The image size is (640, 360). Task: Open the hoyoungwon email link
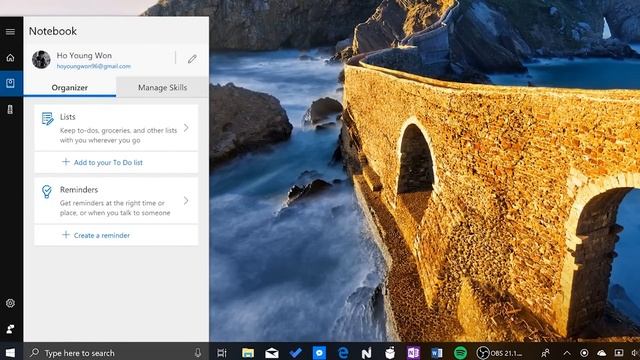click(x=93, y=66)
